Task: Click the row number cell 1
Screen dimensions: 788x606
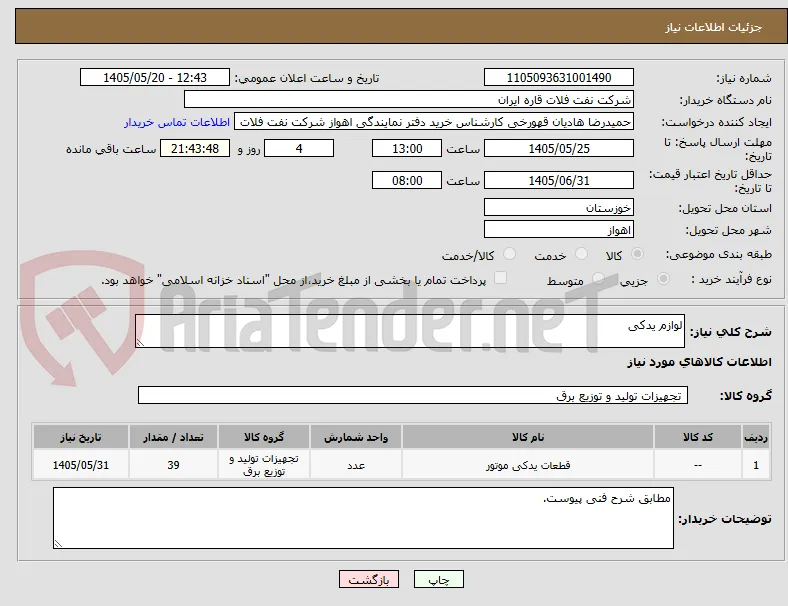Action: point(756,465)
